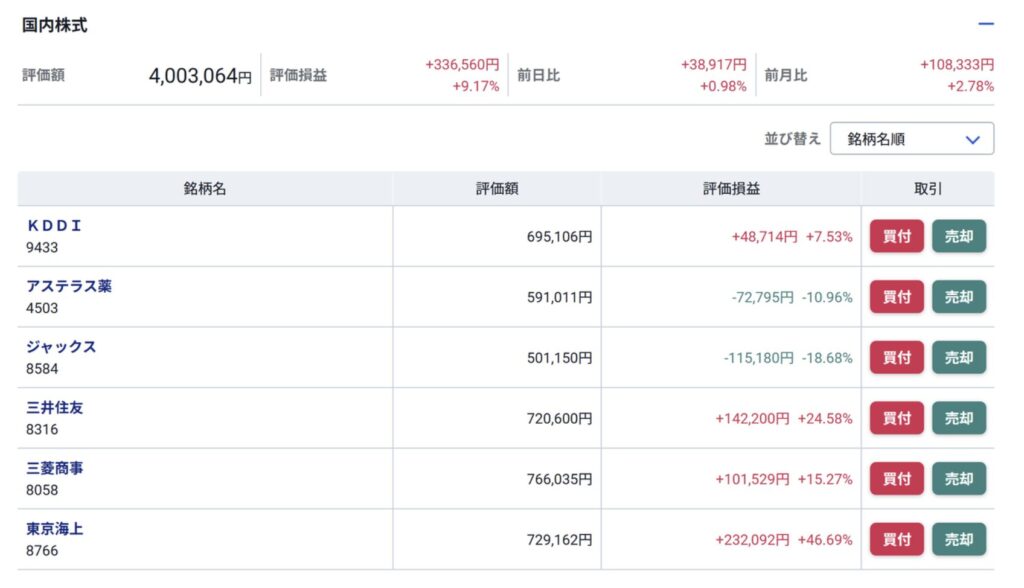
Task: Click the stock code 8058
Action: click(x=42, y=491)
